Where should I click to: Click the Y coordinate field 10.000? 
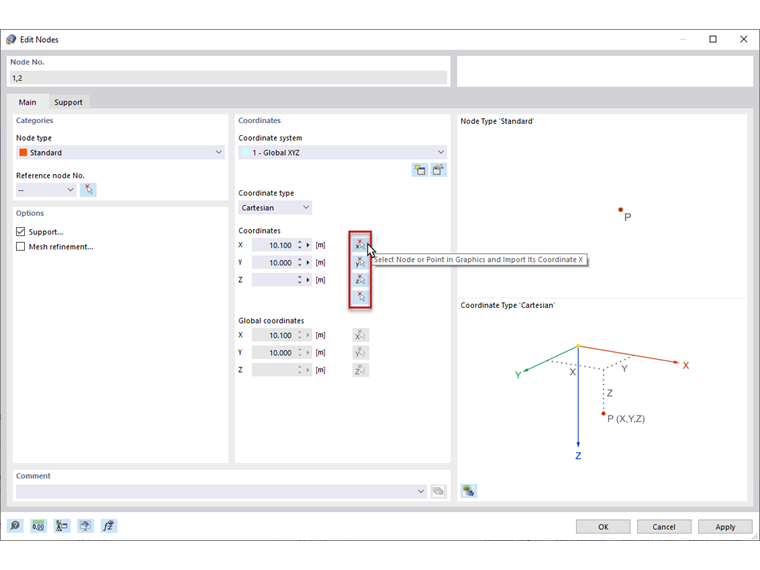[x=274, y=263]
